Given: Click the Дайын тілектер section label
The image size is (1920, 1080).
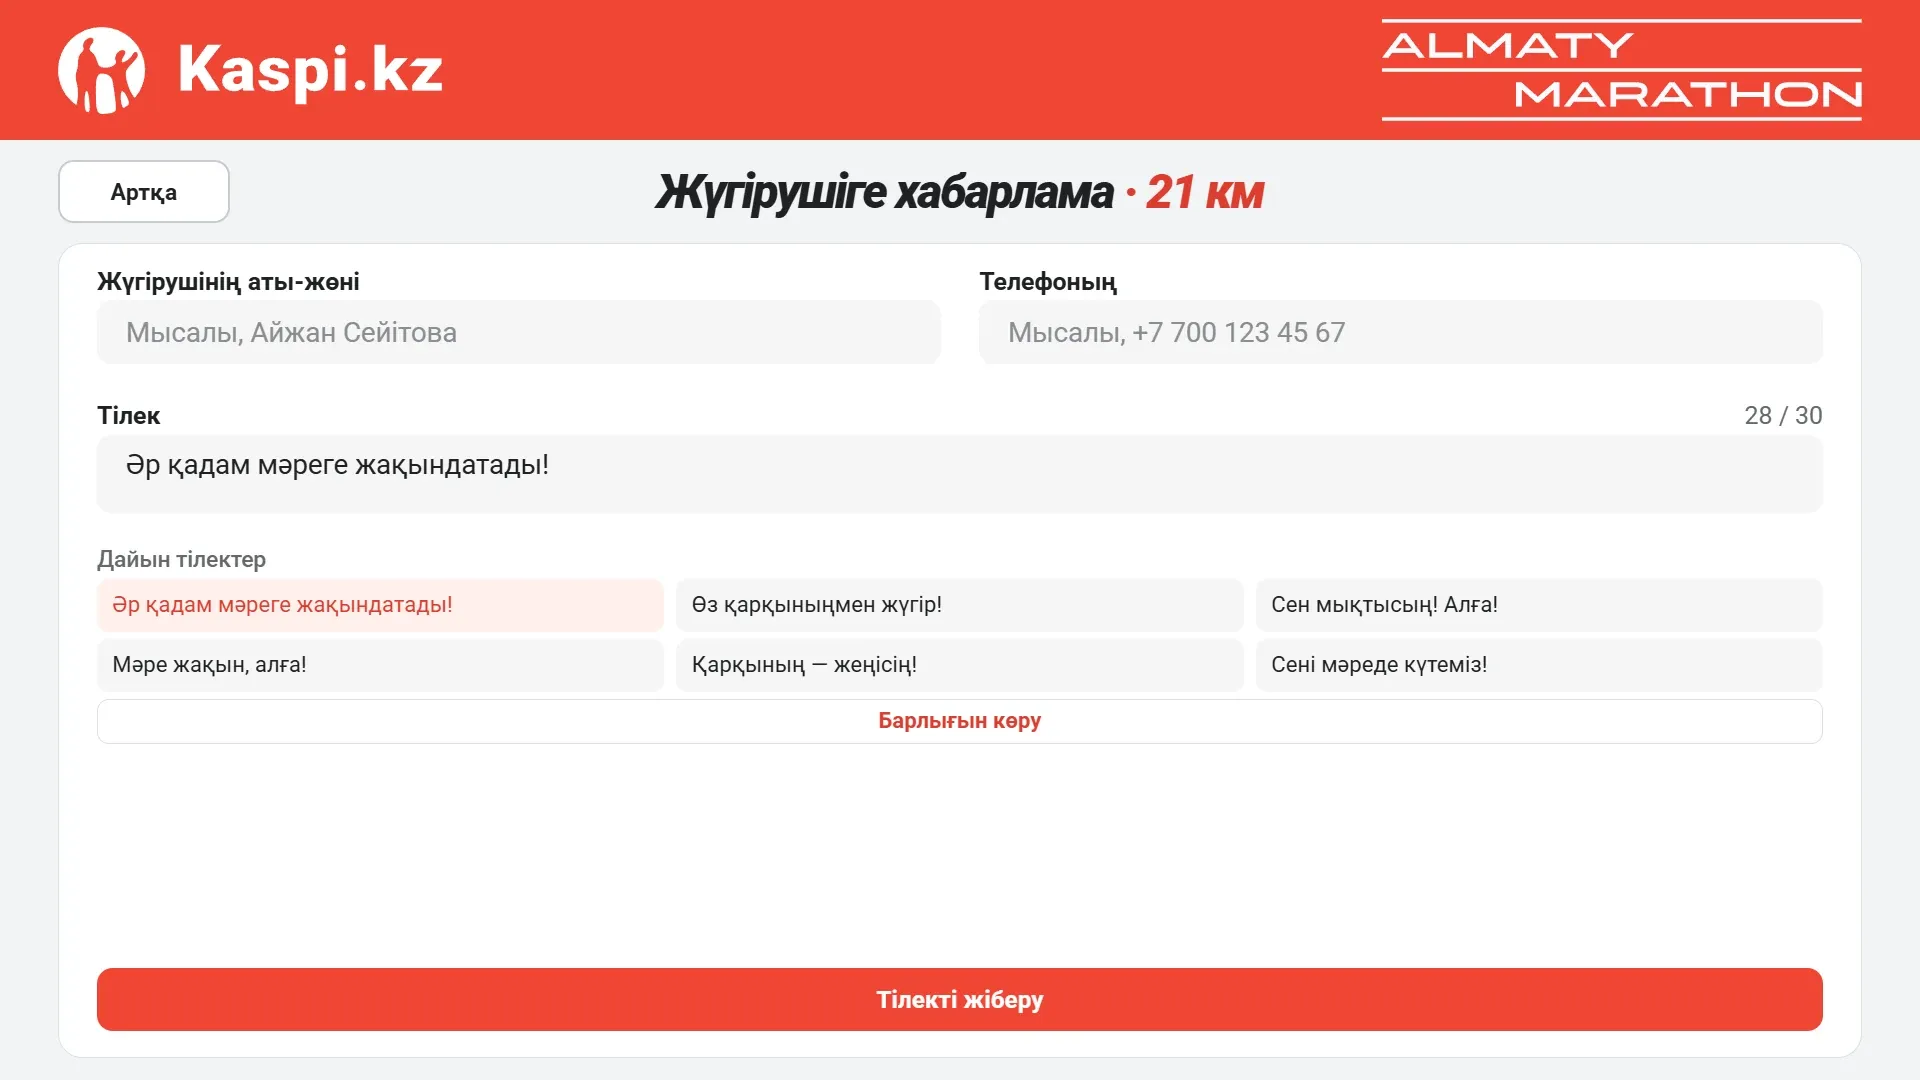Looking at the screenshot, I should [181, 559].
